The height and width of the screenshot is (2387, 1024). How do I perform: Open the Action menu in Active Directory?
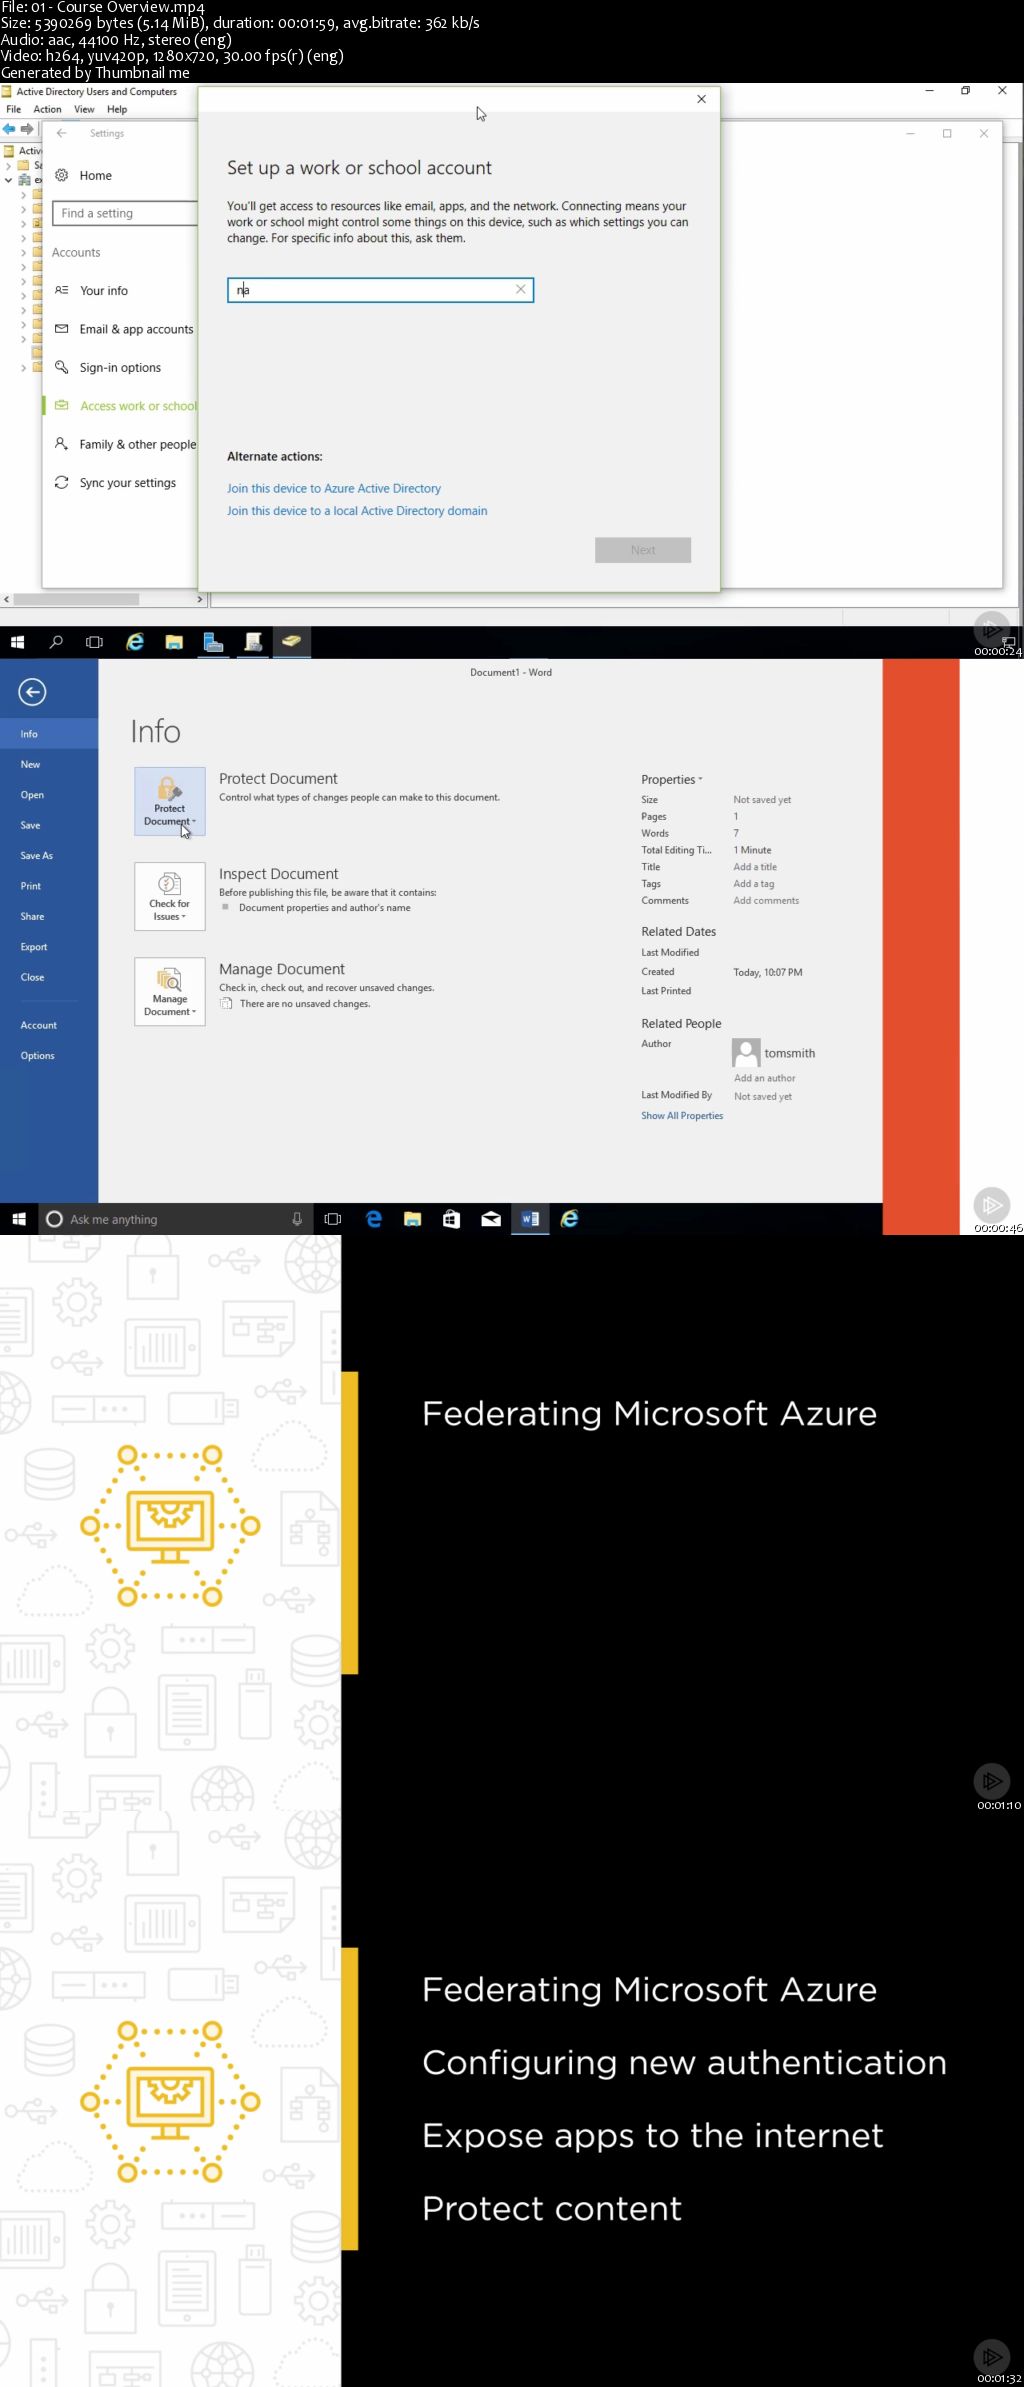47,109
